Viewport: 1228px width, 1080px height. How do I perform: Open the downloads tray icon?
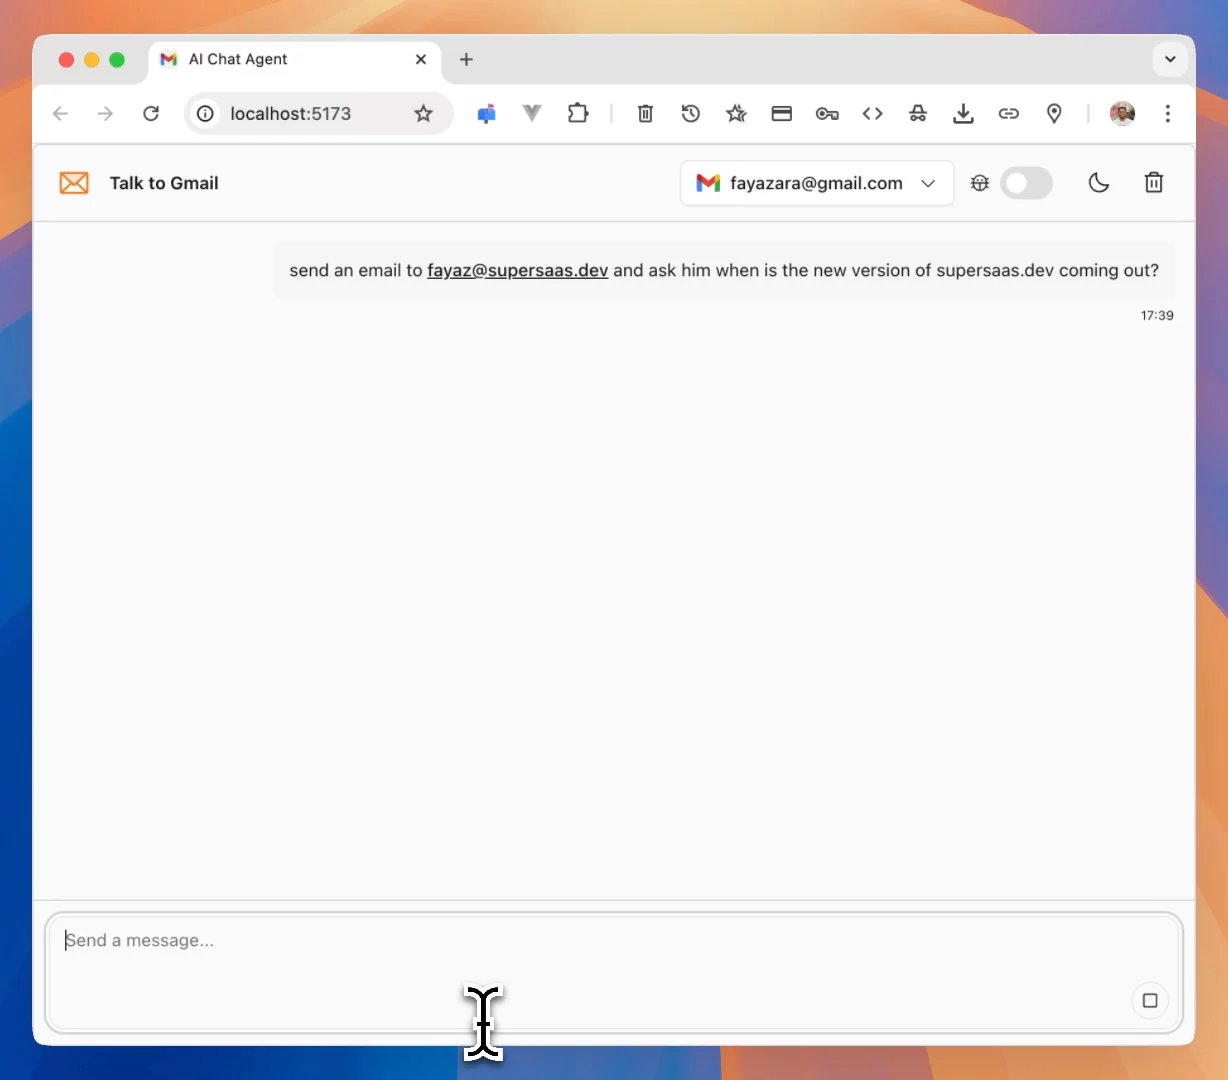point(963,114)
